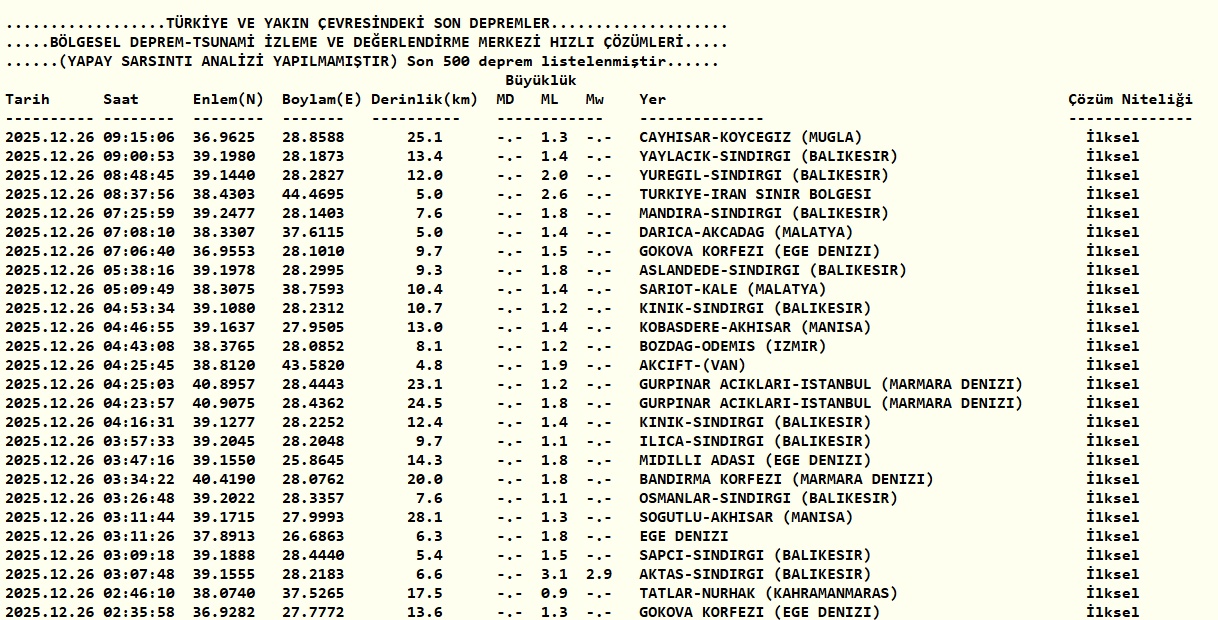Select the 2.9 Mw magnitude value
Viewport: 1218px width, 620px height.
(598, 574)
